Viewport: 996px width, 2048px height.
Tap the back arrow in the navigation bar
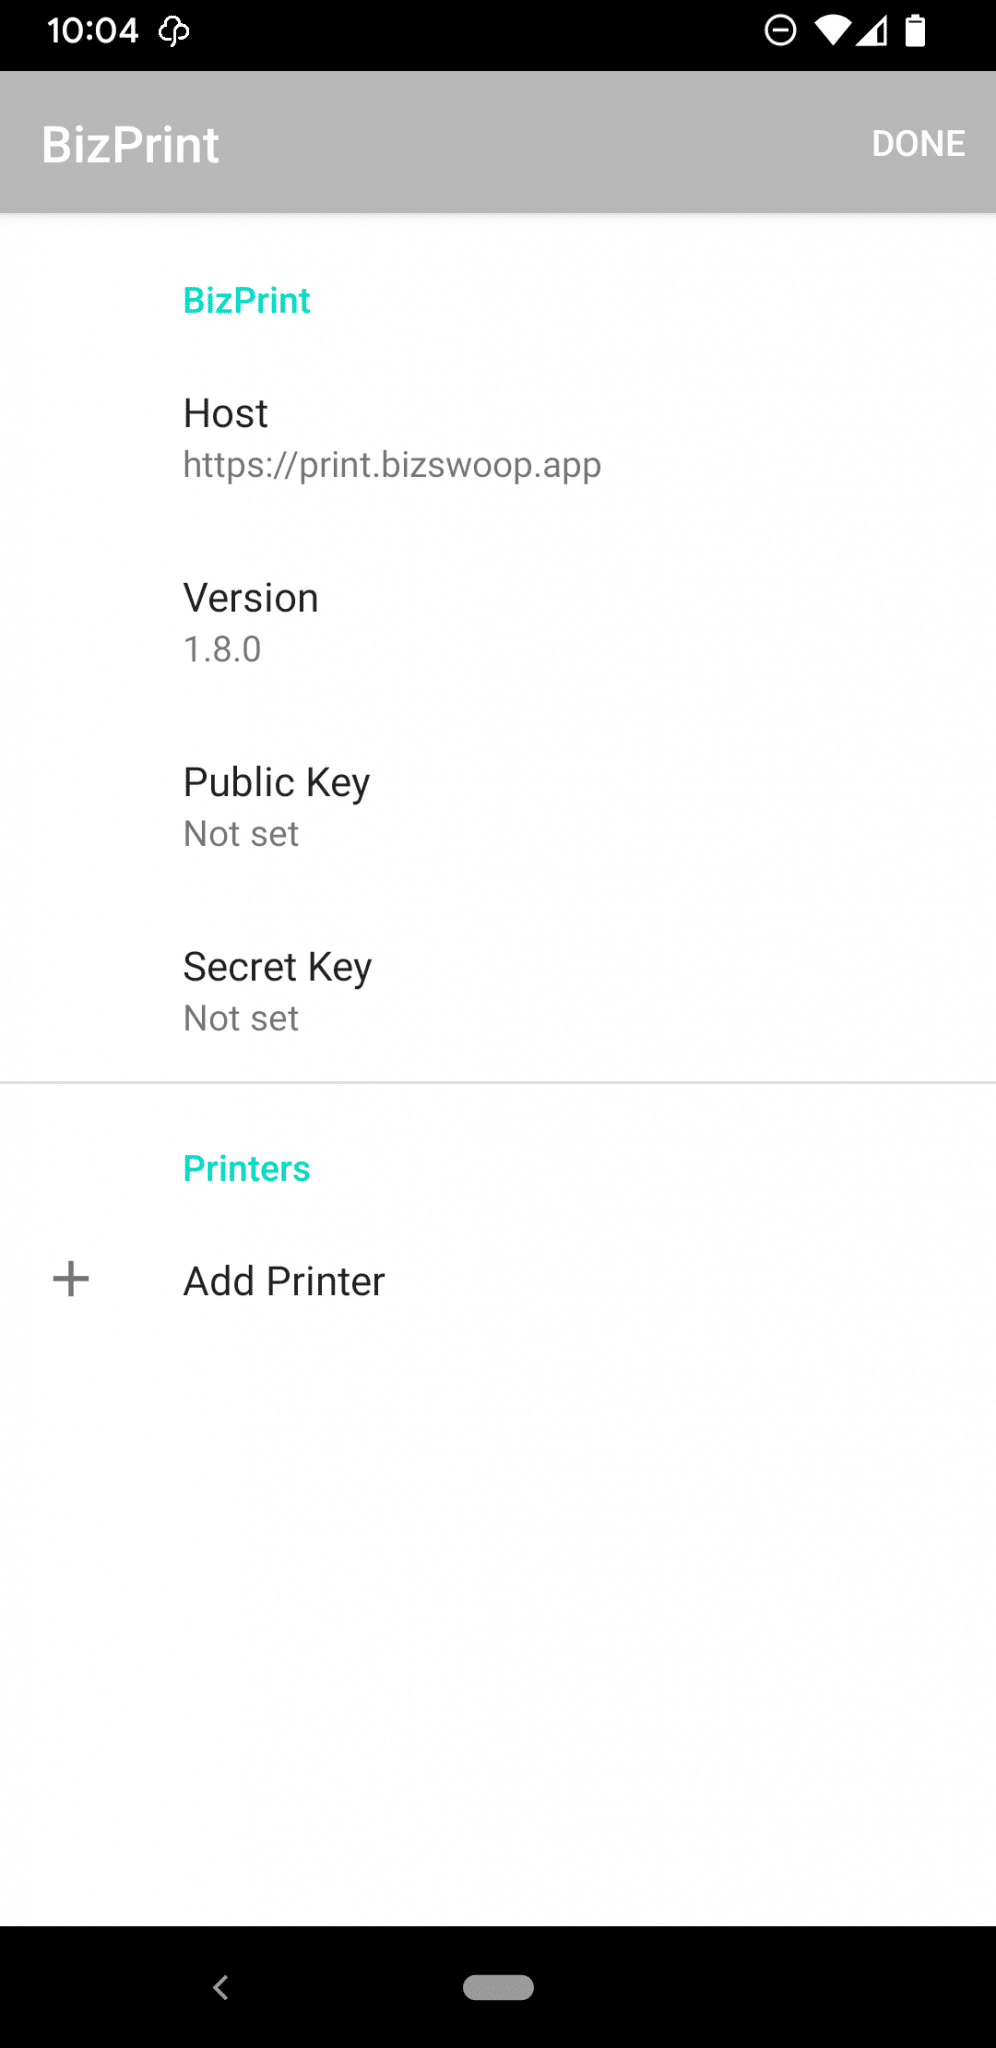220,1988
